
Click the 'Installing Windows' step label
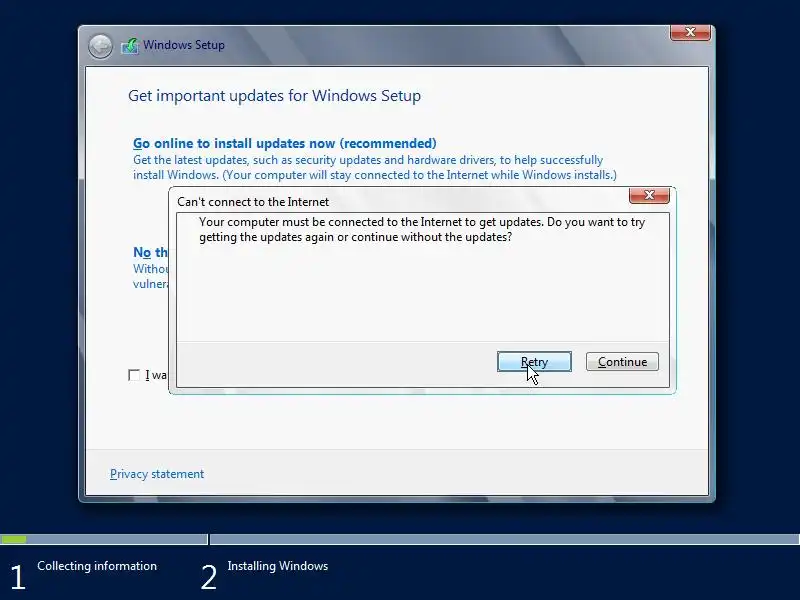click(278, 566)
